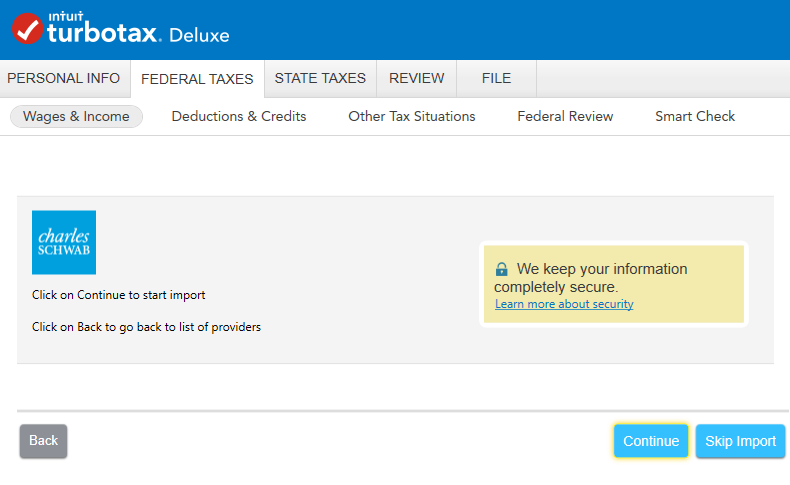790x485 pixels.
Task: Go to the REVIEW tab
Action: pos(417,79)
